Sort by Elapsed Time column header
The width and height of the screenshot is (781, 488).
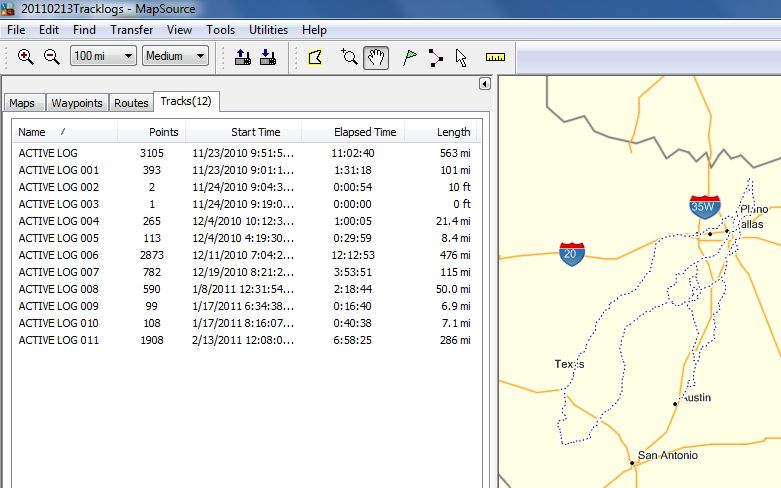pos(353,132)
